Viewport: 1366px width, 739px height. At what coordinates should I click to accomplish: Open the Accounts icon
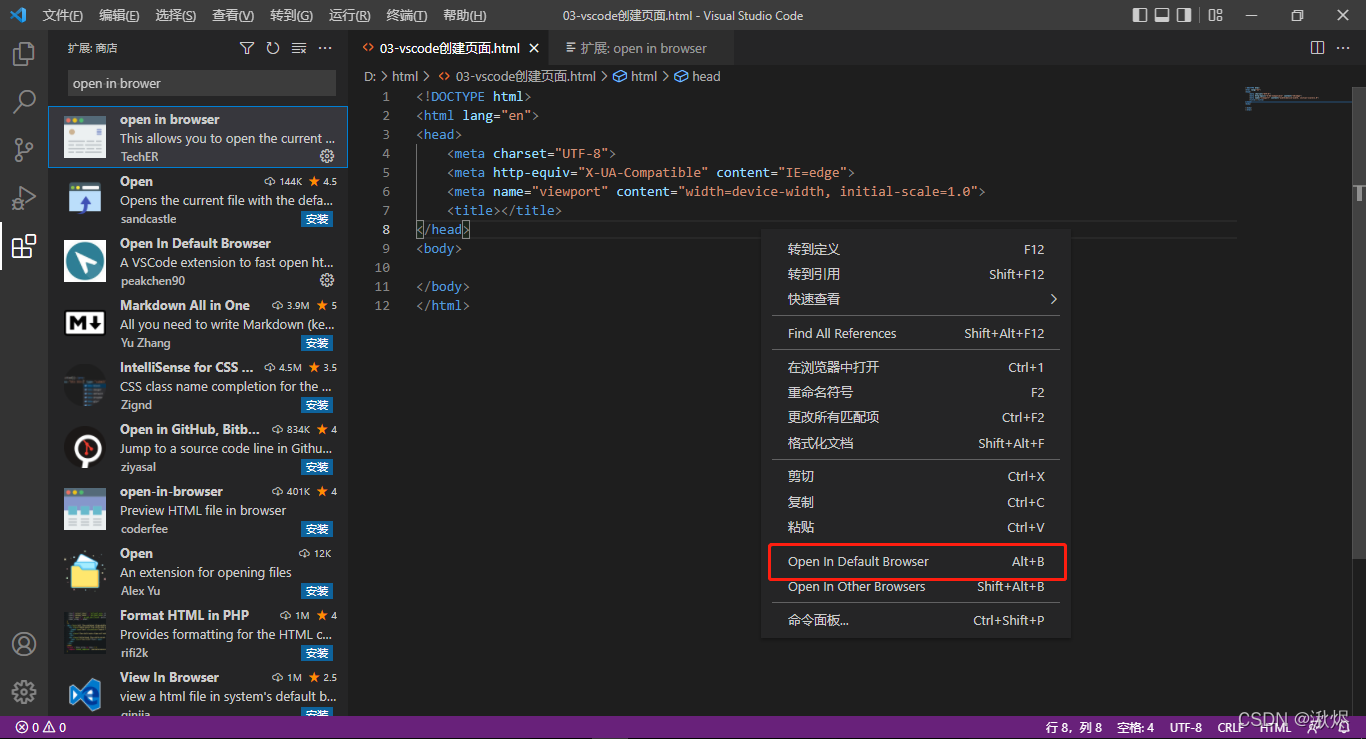(24, 644)
